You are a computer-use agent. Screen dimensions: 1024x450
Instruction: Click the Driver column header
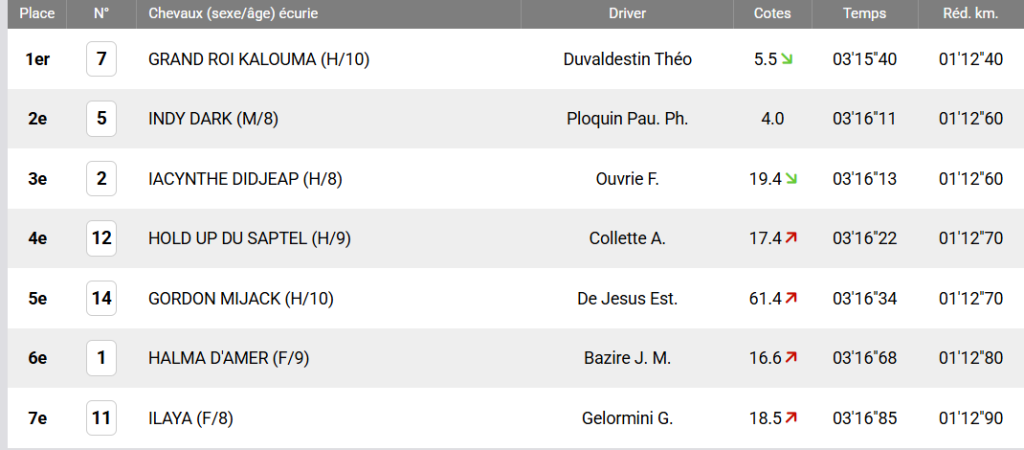(627, 14)
